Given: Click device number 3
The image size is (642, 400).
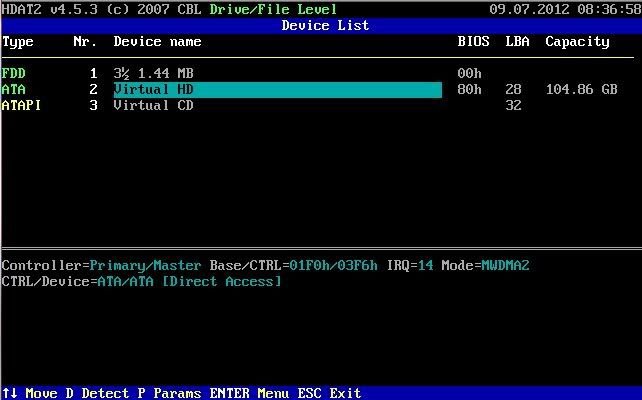Looking at the screenshot, I should [93, 106].
